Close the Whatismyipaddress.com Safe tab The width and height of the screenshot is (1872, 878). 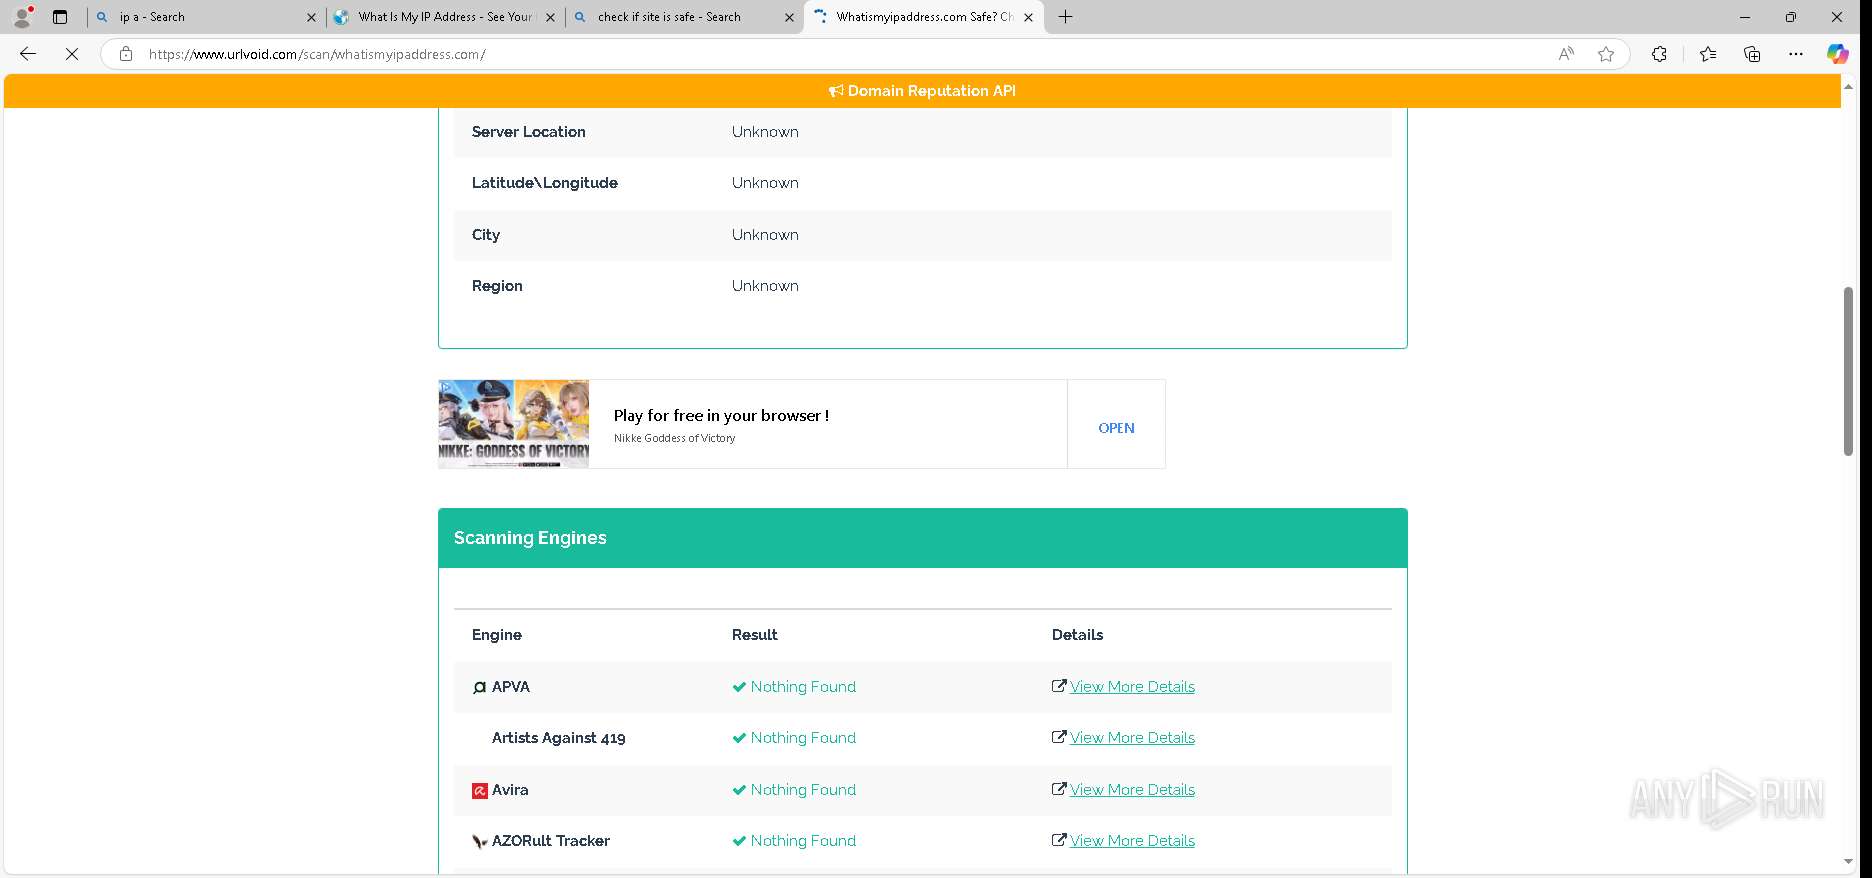point(1028,17)
